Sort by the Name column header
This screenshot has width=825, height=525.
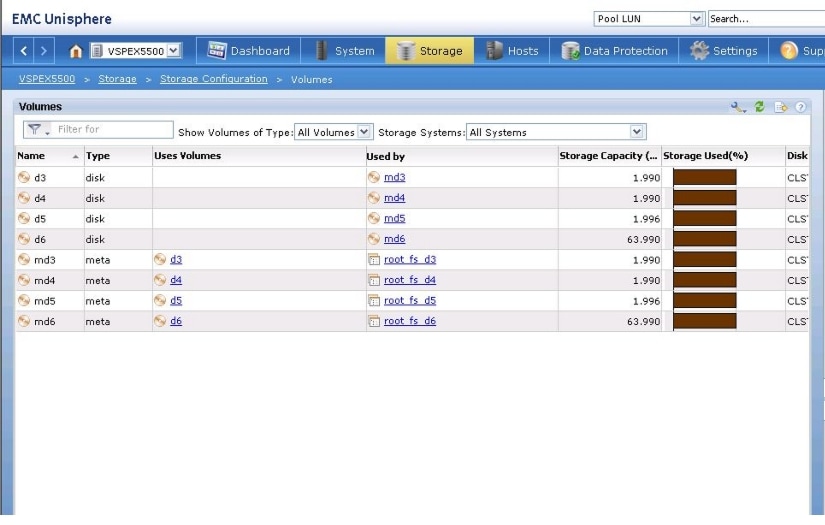pos(49,156)
